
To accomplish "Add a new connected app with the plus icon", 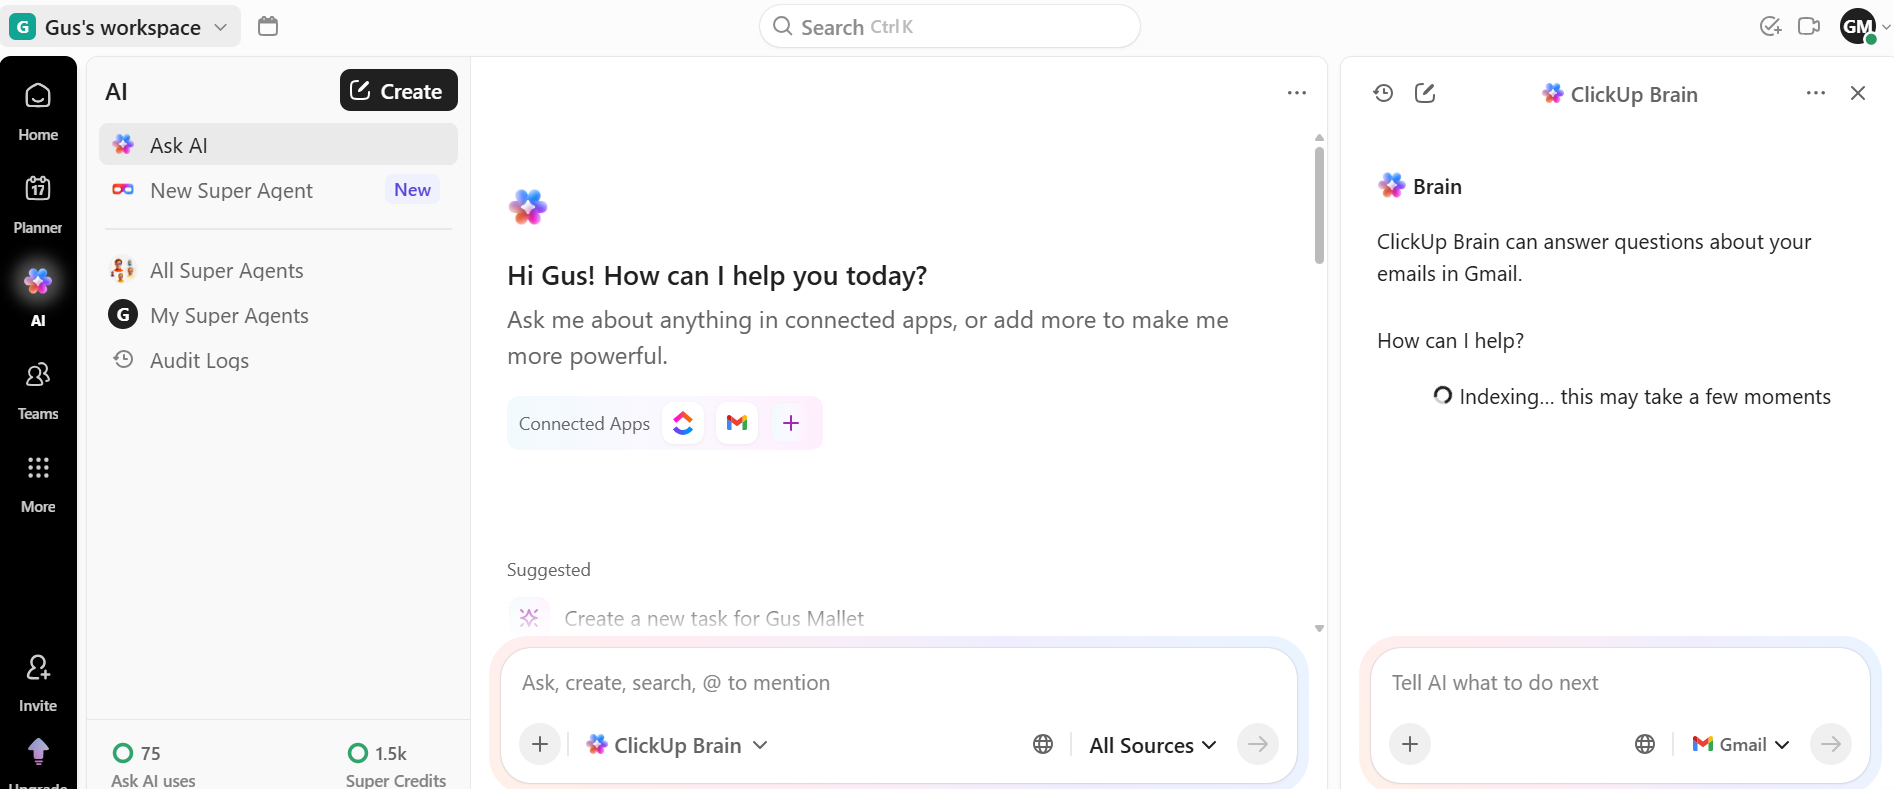I will point(791,422).
